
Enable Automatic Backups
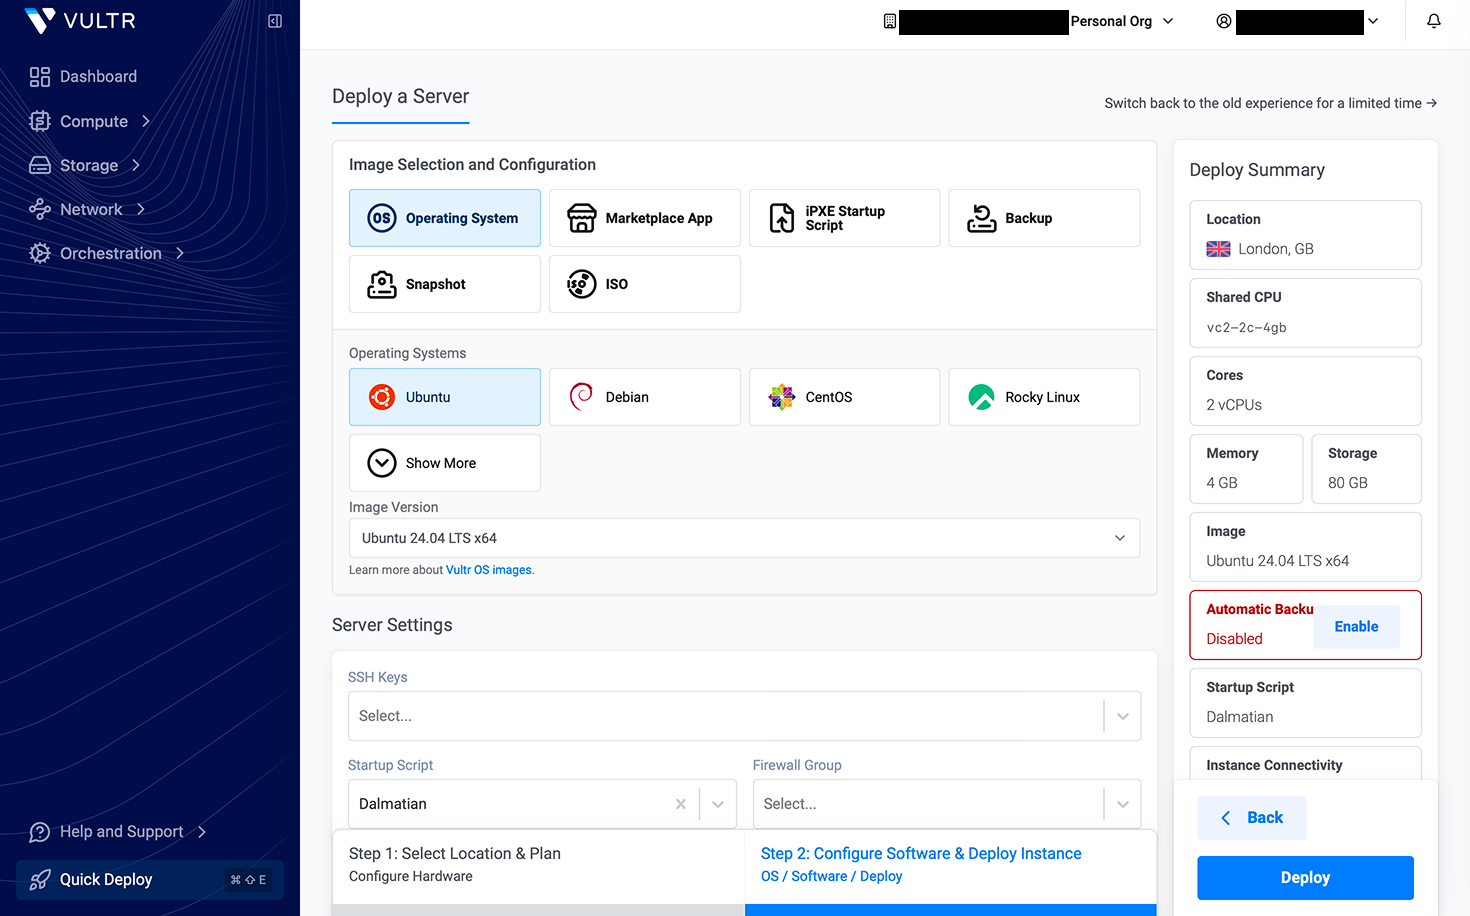1356,627
